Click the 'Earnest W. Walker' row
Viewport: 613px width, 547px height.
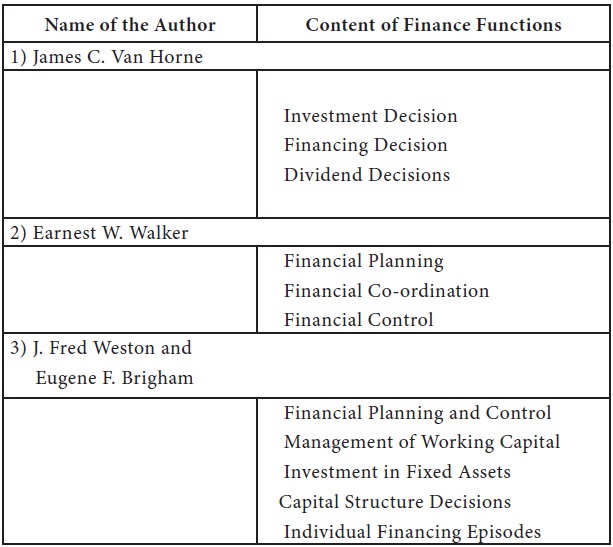click(100, 233)
